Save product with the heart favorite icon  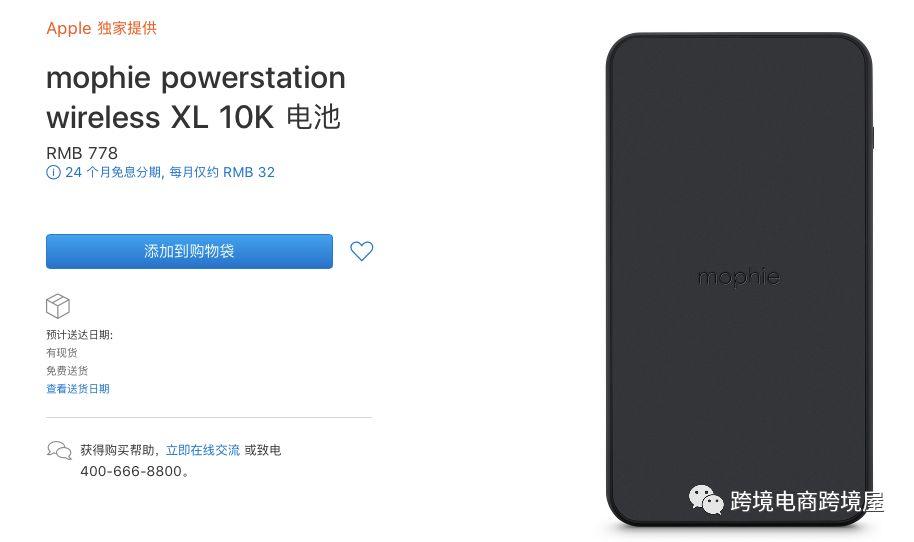(x=361, y=251)
